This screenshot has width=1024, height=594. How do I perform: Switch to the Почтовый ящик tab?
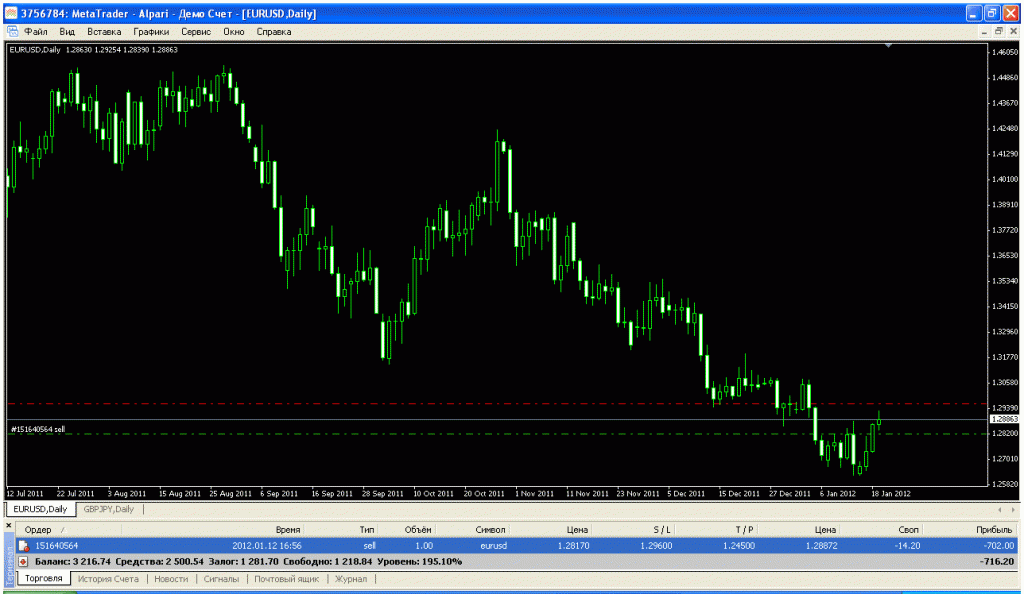(x=286, y=579)
